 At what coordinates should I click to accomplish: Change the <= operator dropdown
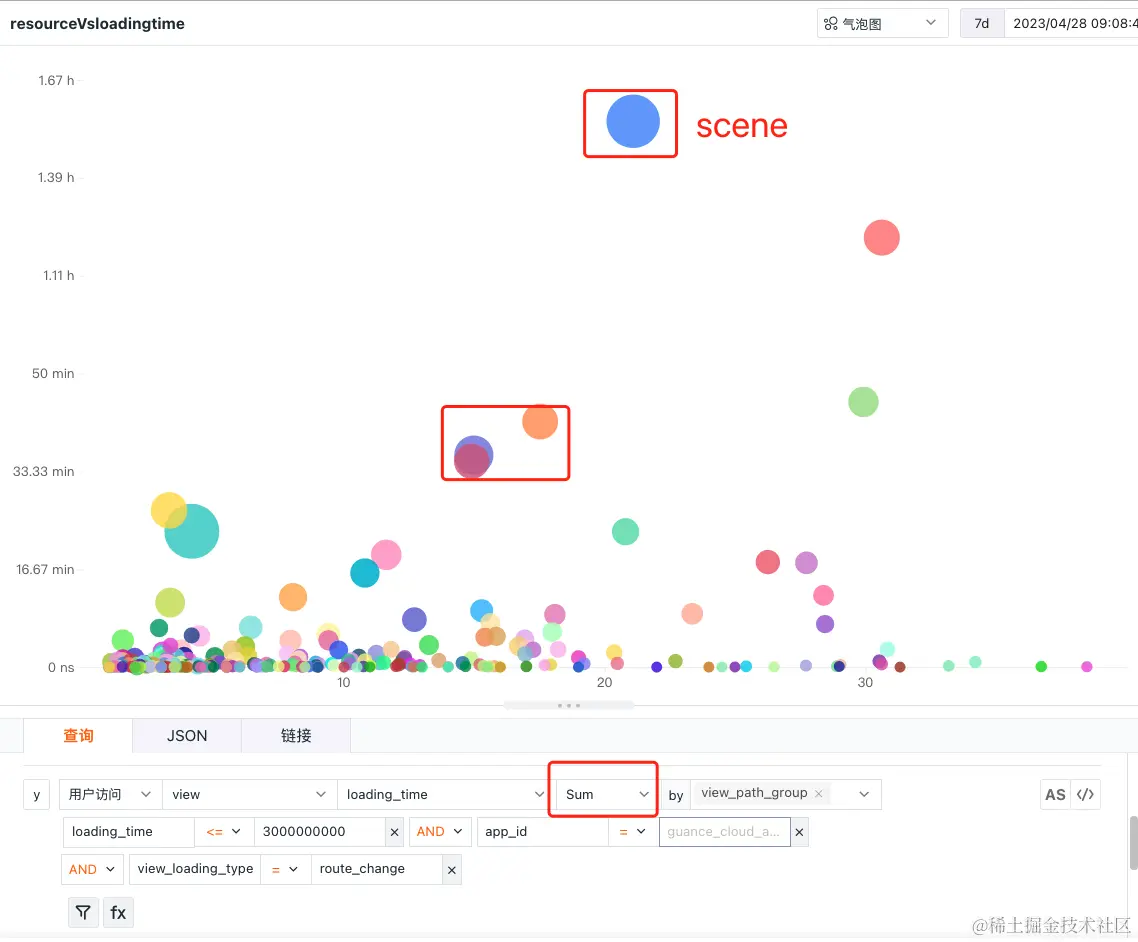224,832
